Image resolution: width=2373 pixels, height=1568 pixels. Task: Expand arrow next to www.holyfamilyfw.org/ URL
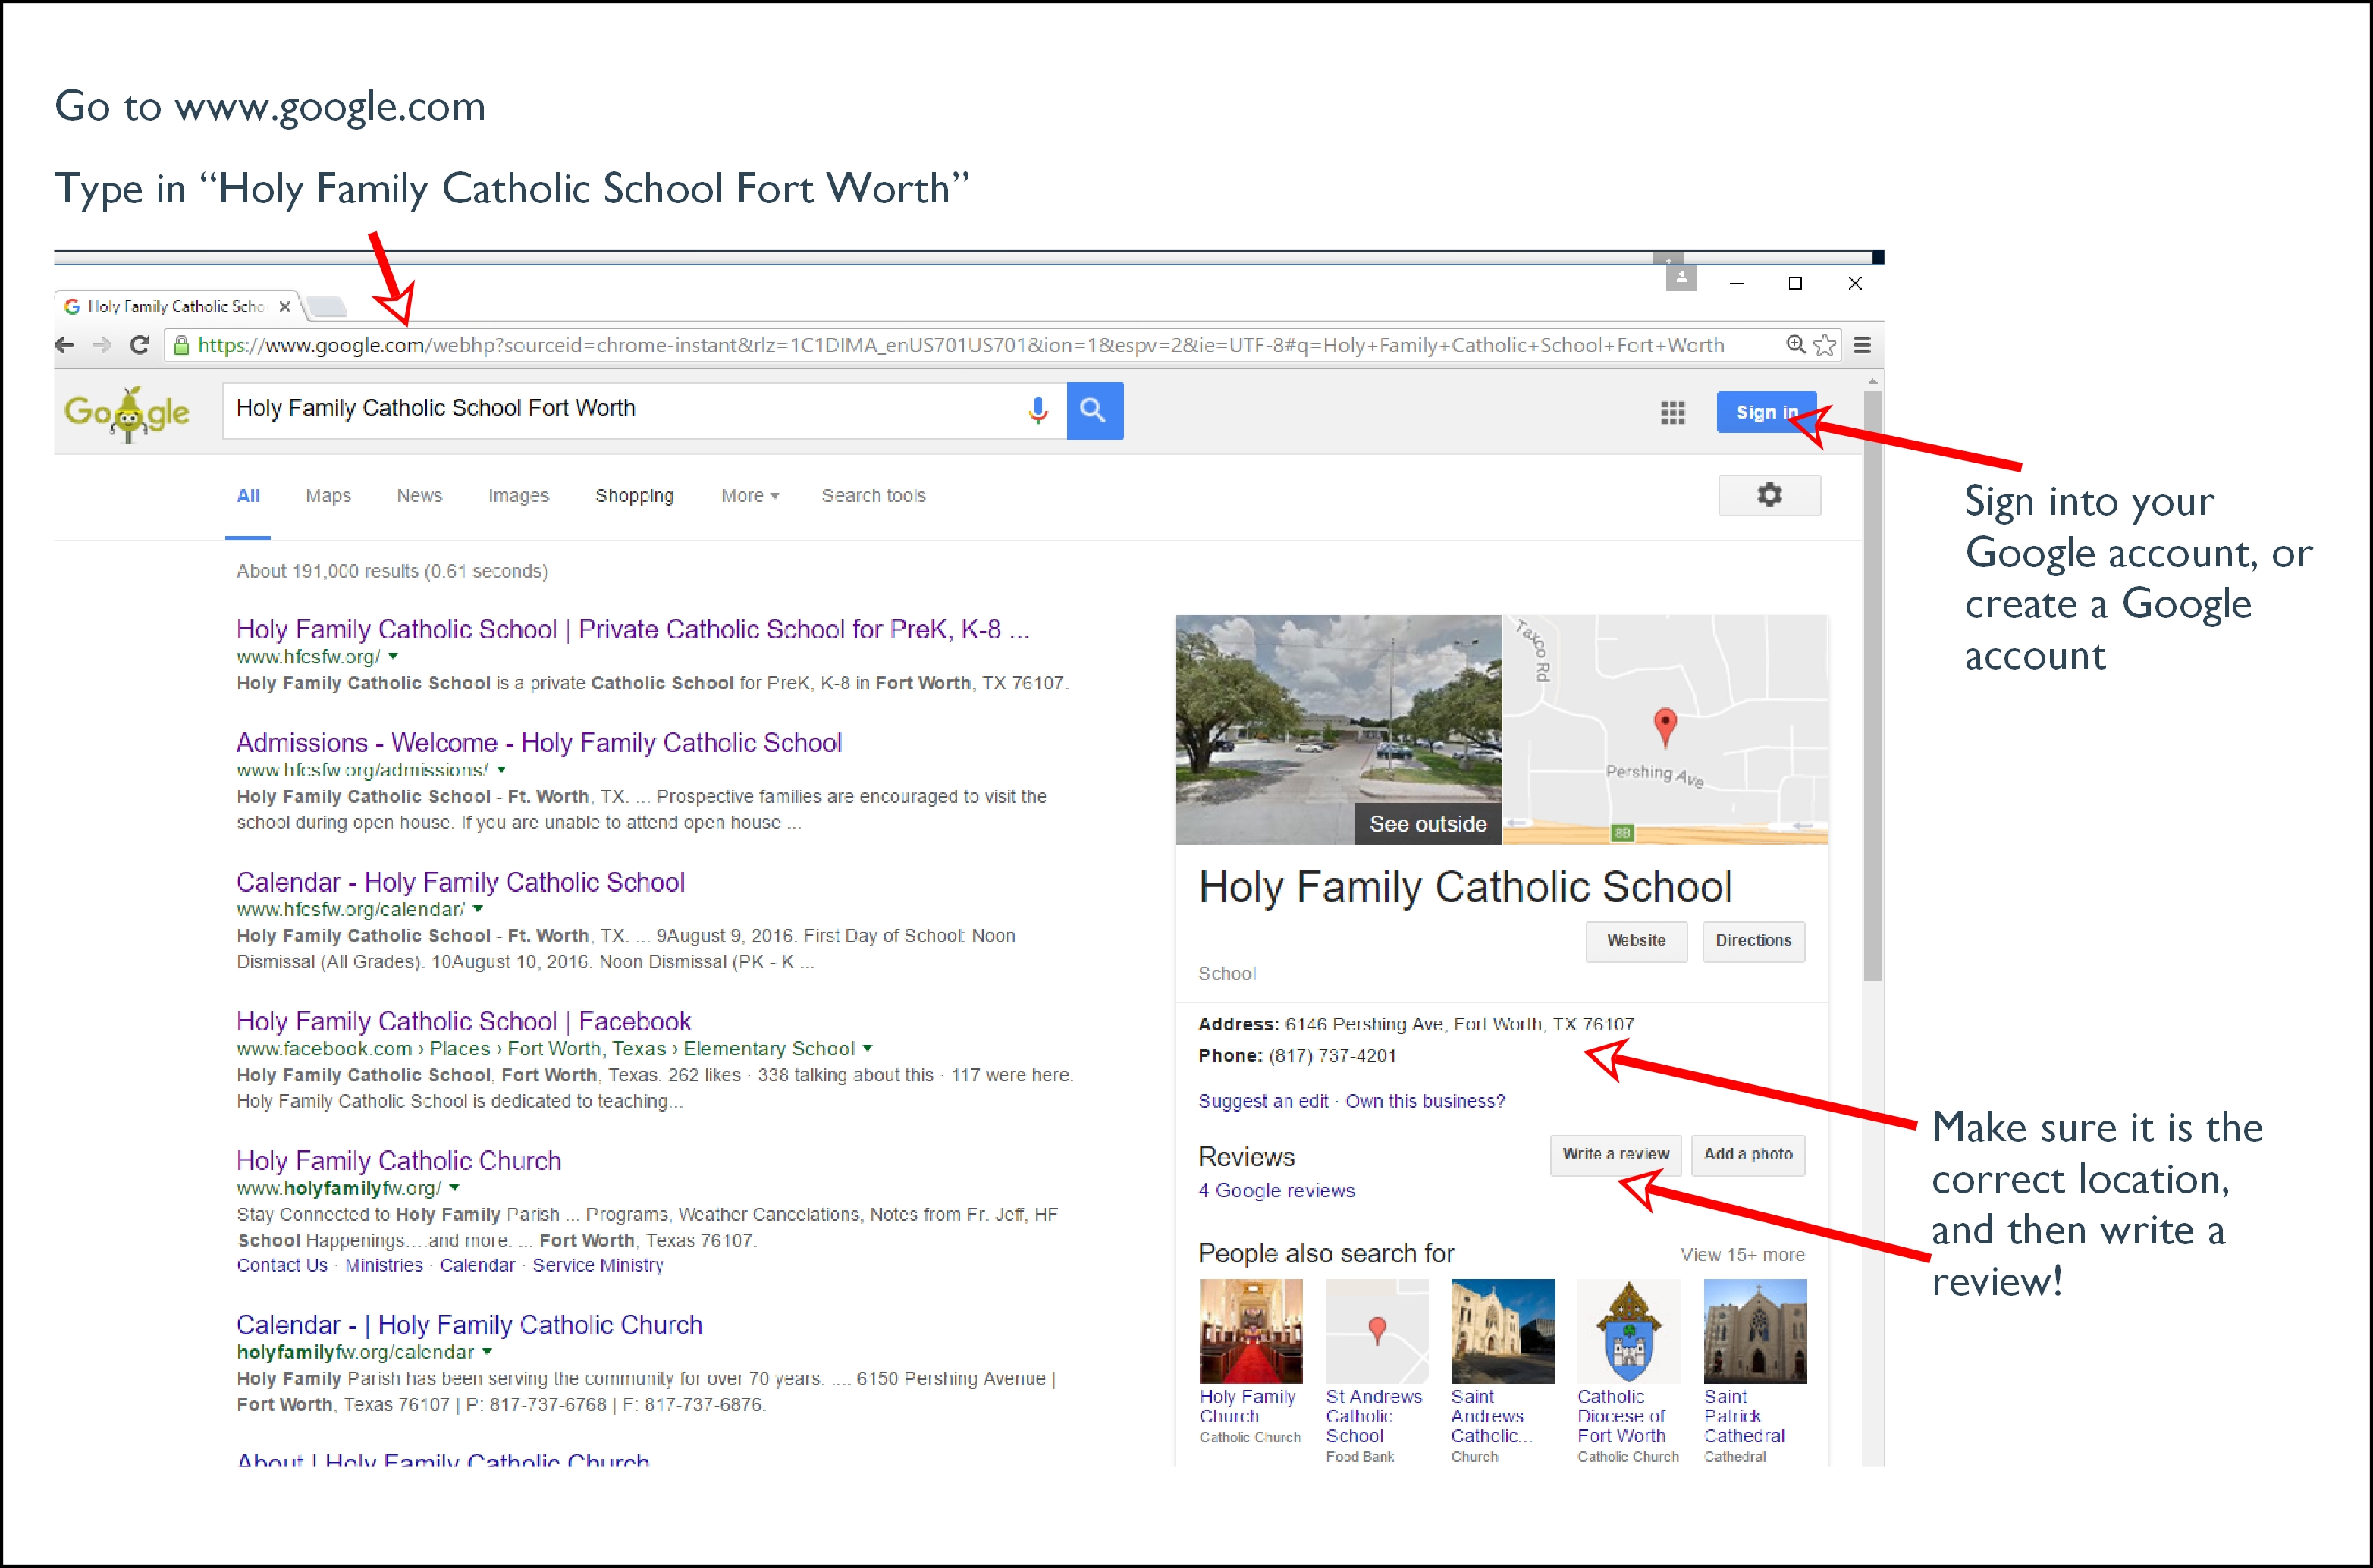(x=454, y=1188)
